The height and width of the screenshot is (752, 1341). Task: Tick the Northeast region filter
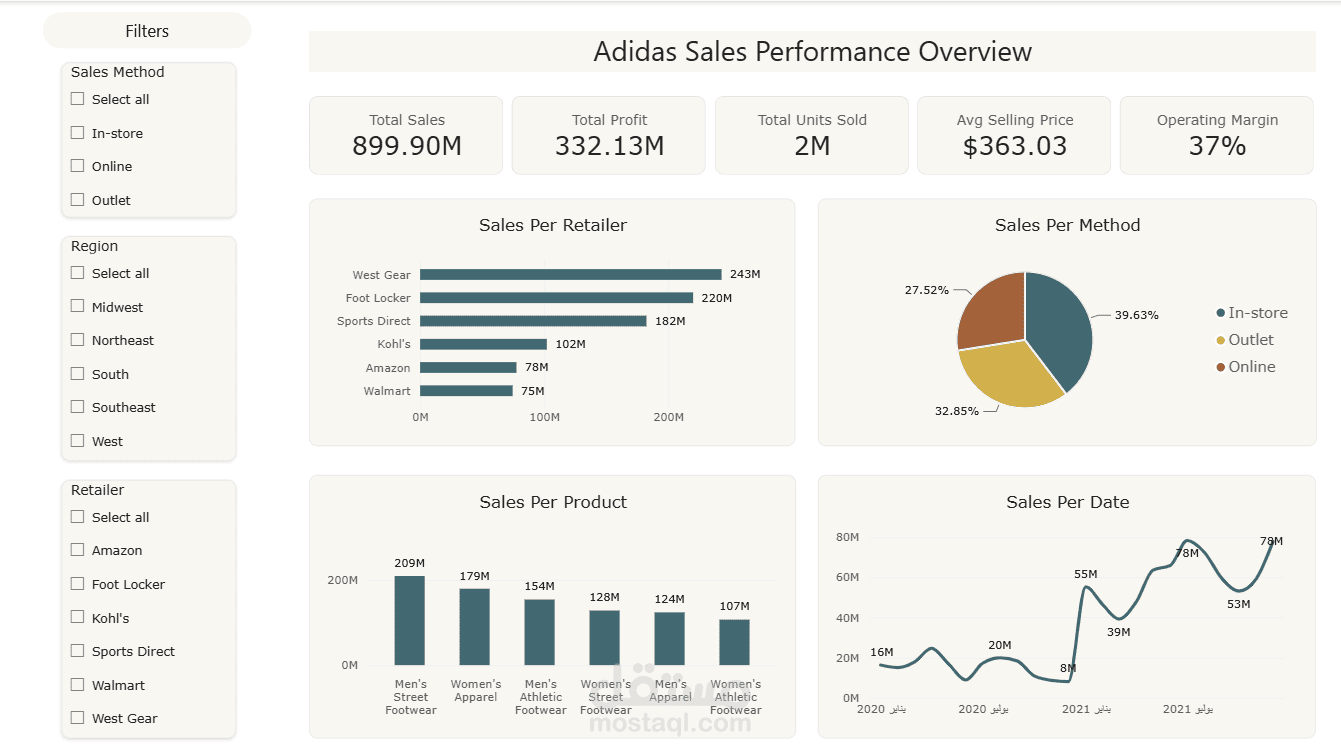click(77, 340)
